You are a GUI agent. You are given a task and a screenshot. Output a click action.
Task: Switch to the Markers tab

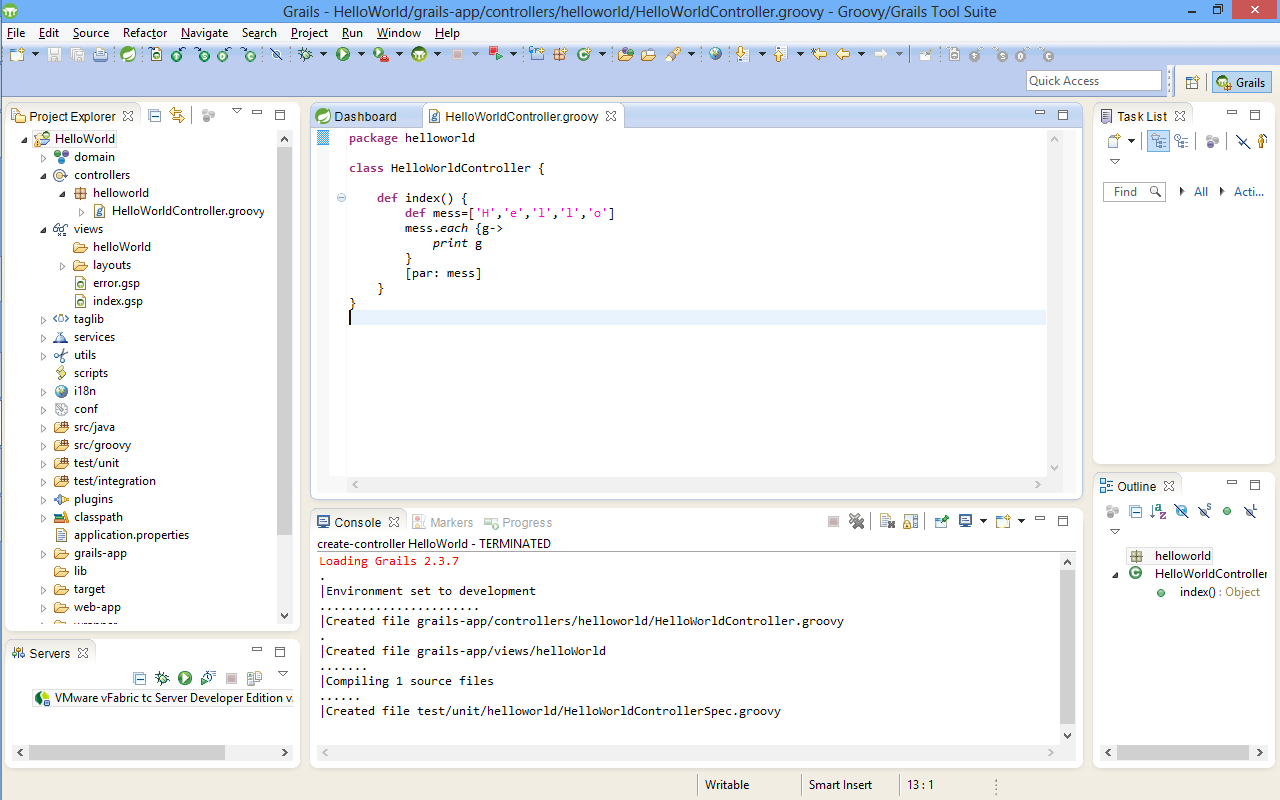coord(442,522)
